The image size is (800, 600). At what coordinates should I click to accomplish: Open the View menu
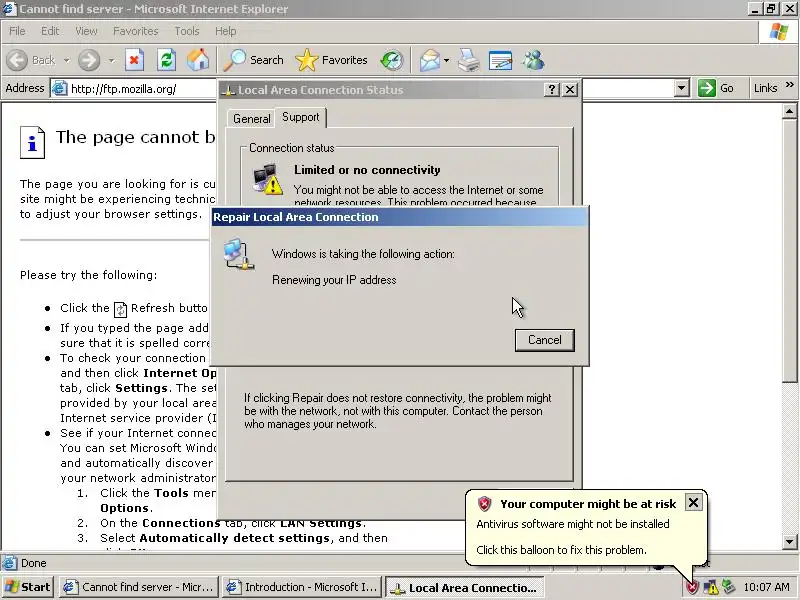click(x=86, y=31)
